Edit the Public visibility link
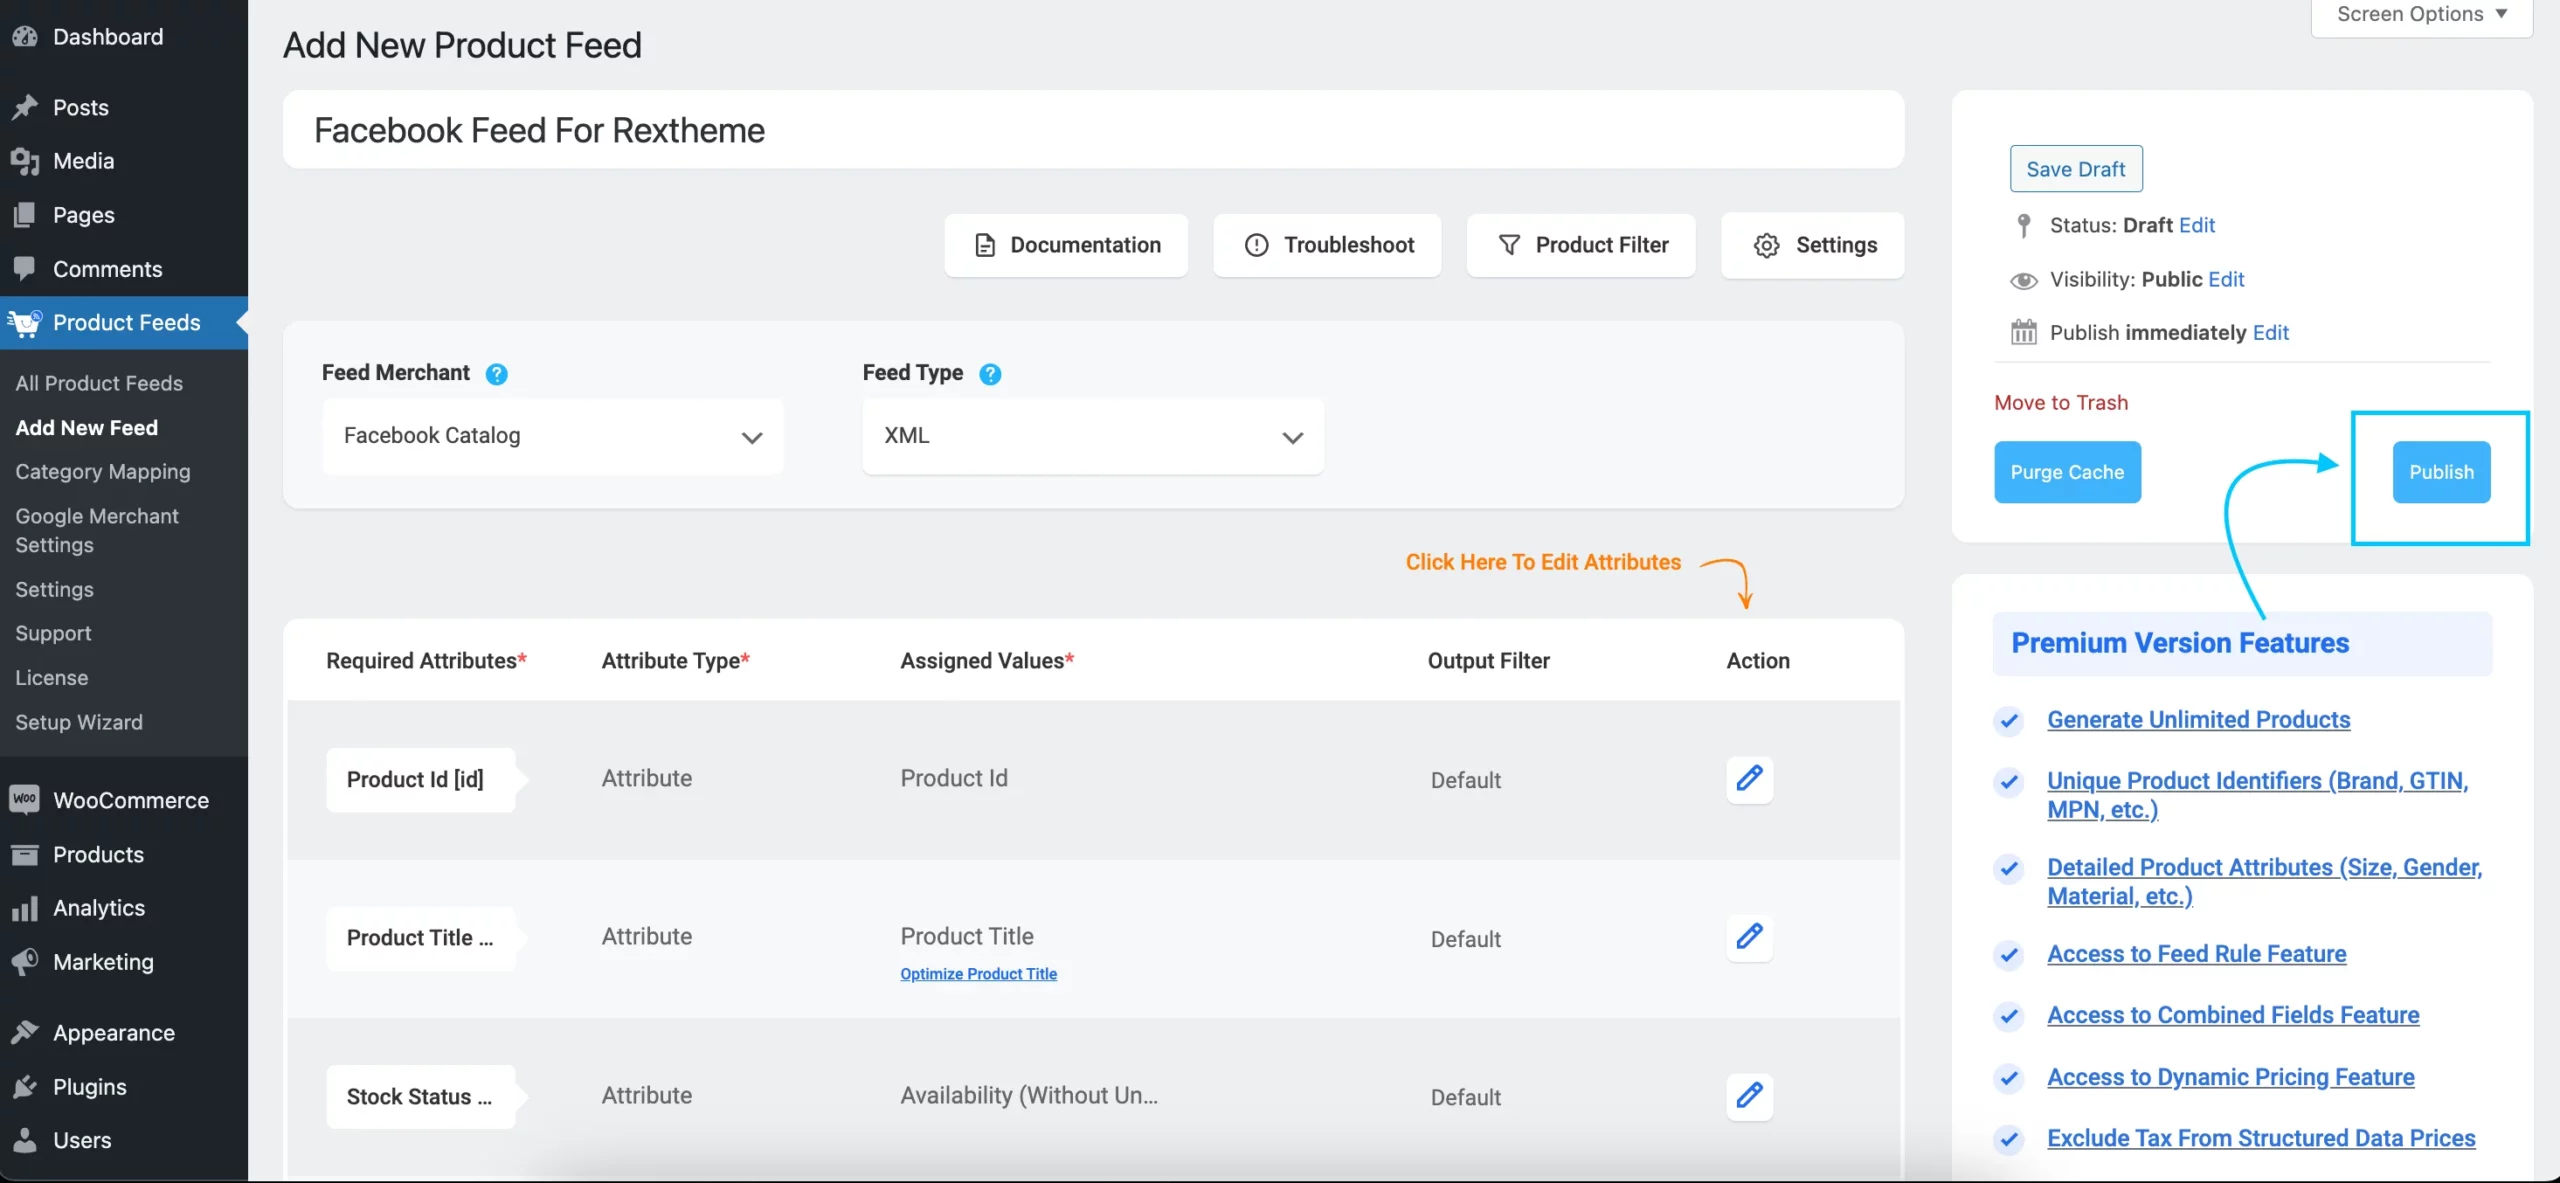 pyautogui.click(x=2226, y=280)
